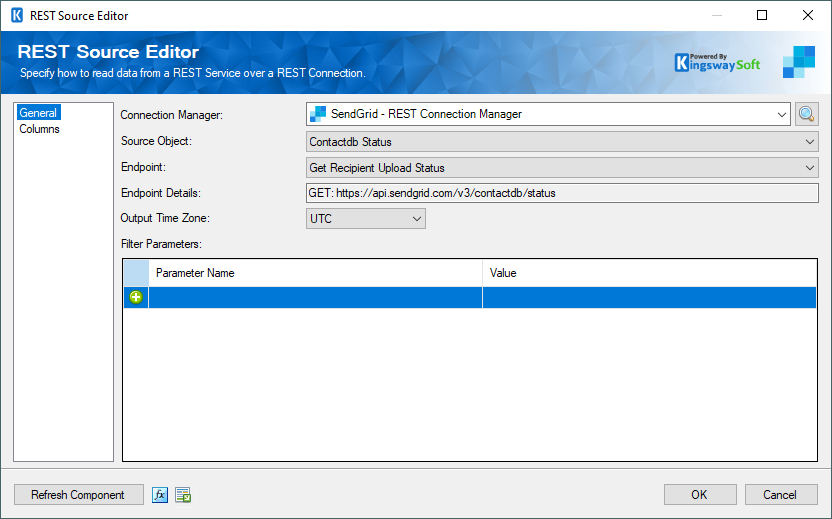
Task: Maximize the REST Source Editor window
Action: 762,15
